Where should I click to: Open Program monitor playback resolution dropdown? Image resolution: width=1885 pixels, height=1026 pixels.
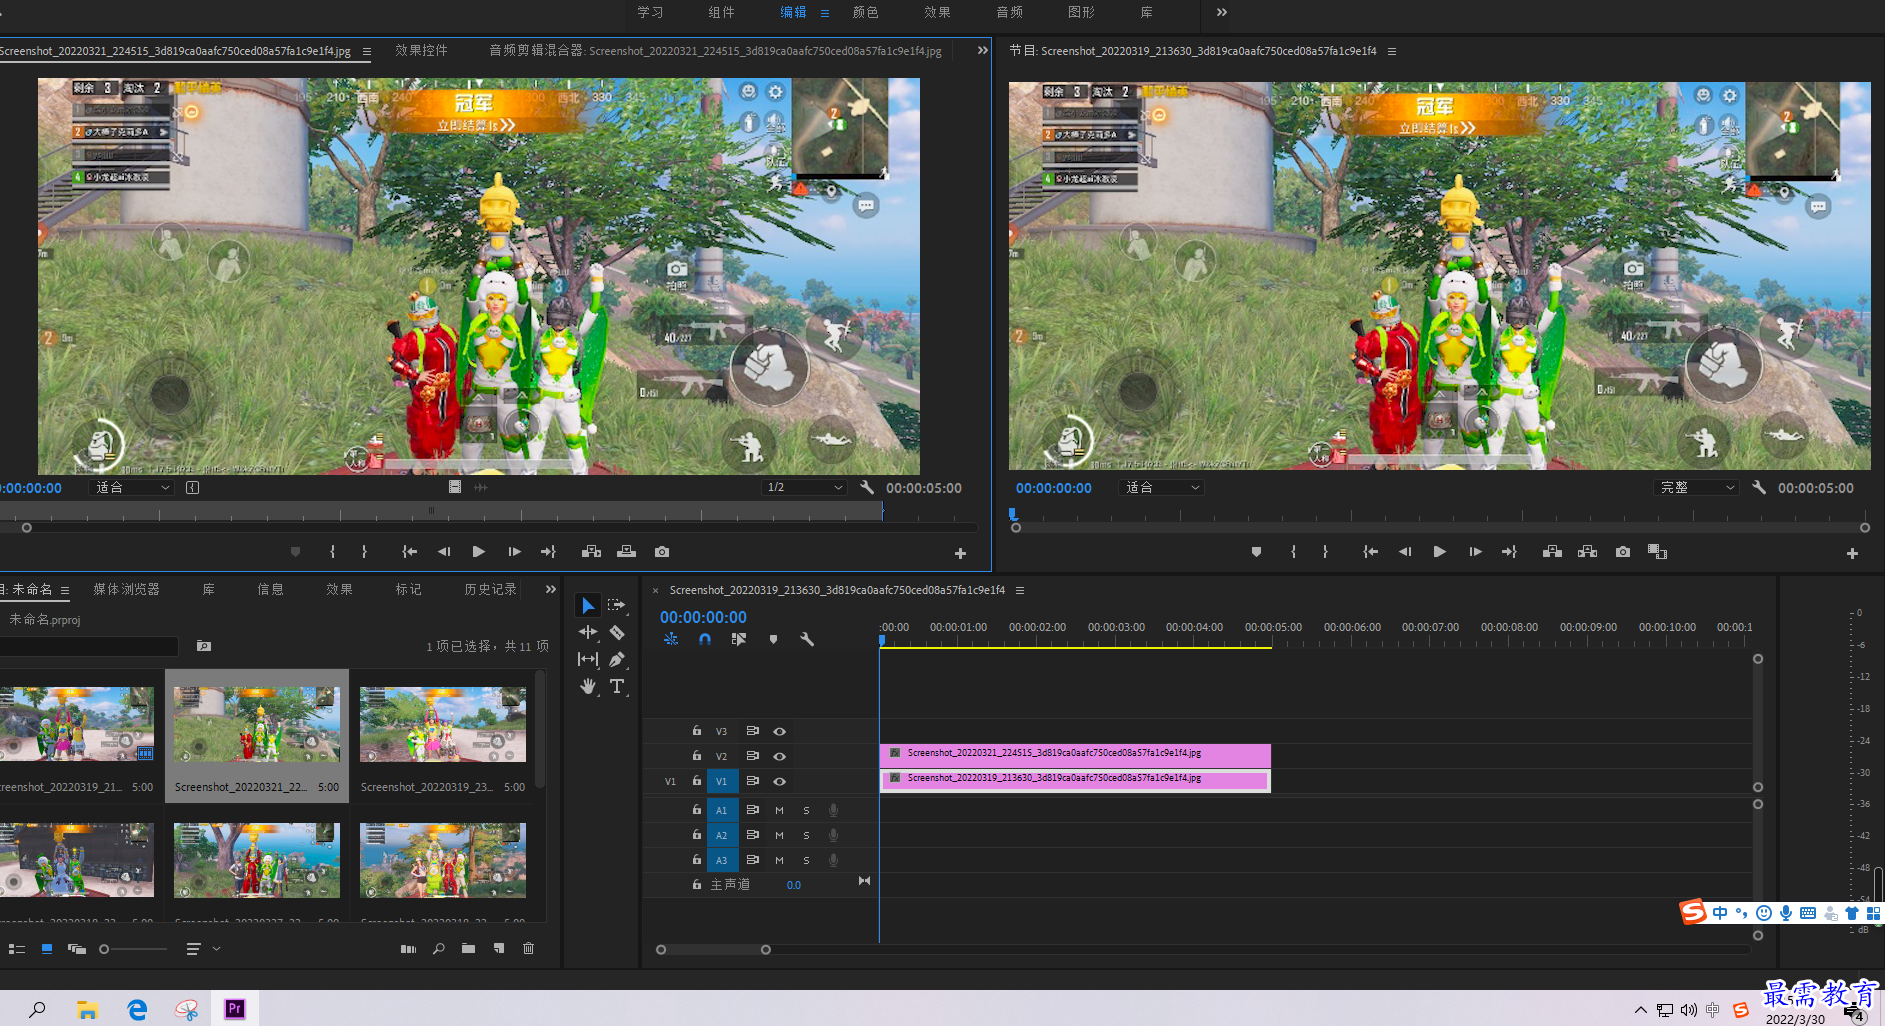click(x=1697, y=487)
